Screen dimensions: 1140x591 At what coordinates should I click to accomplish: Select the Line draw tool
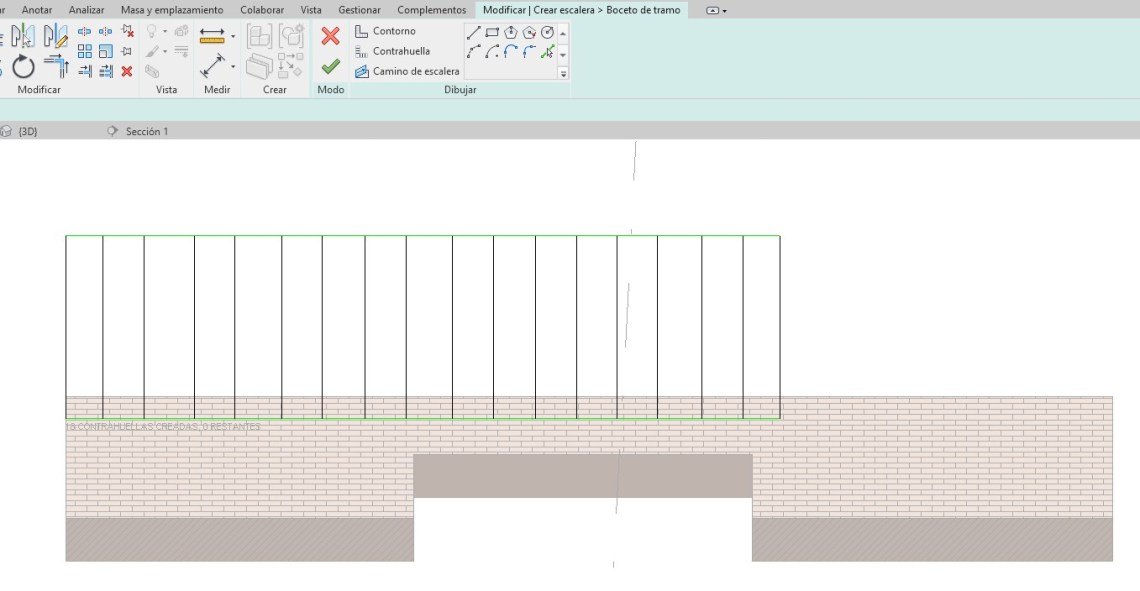pos(474,32)
